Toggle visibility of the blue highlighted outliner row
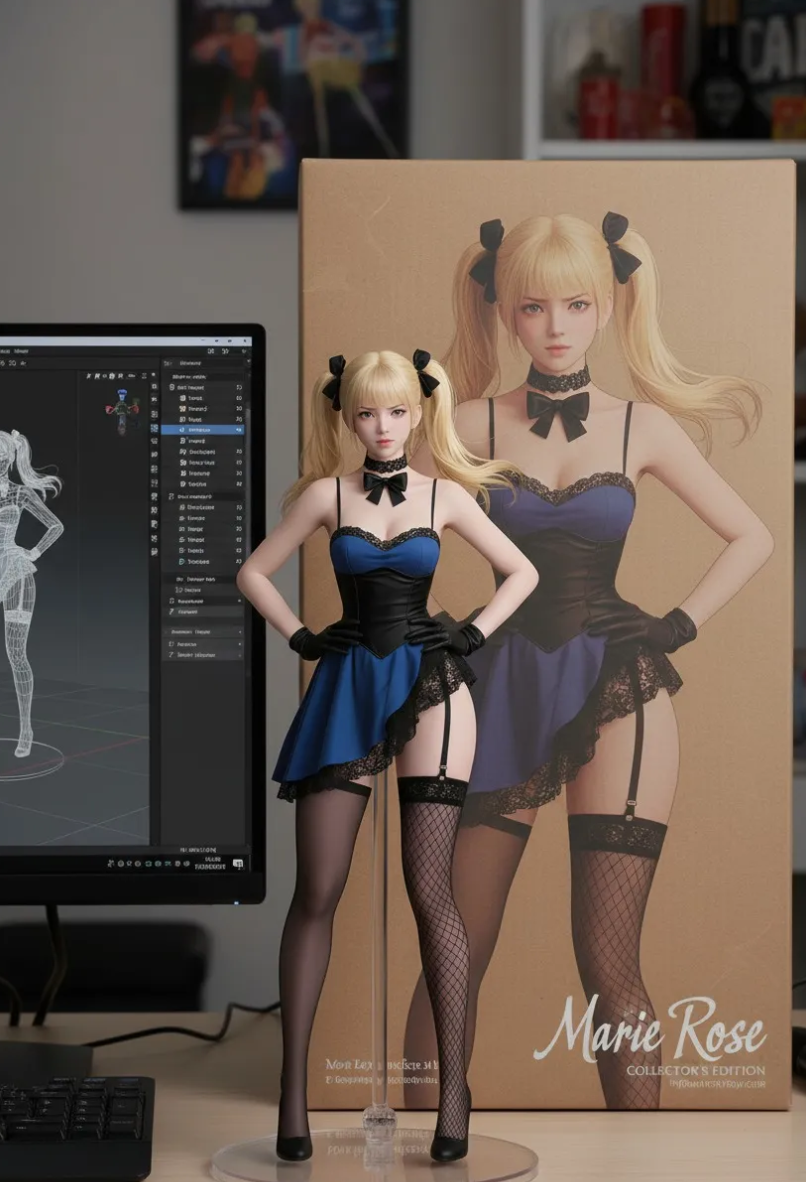The image size is (806, 1182). [239, 429]
